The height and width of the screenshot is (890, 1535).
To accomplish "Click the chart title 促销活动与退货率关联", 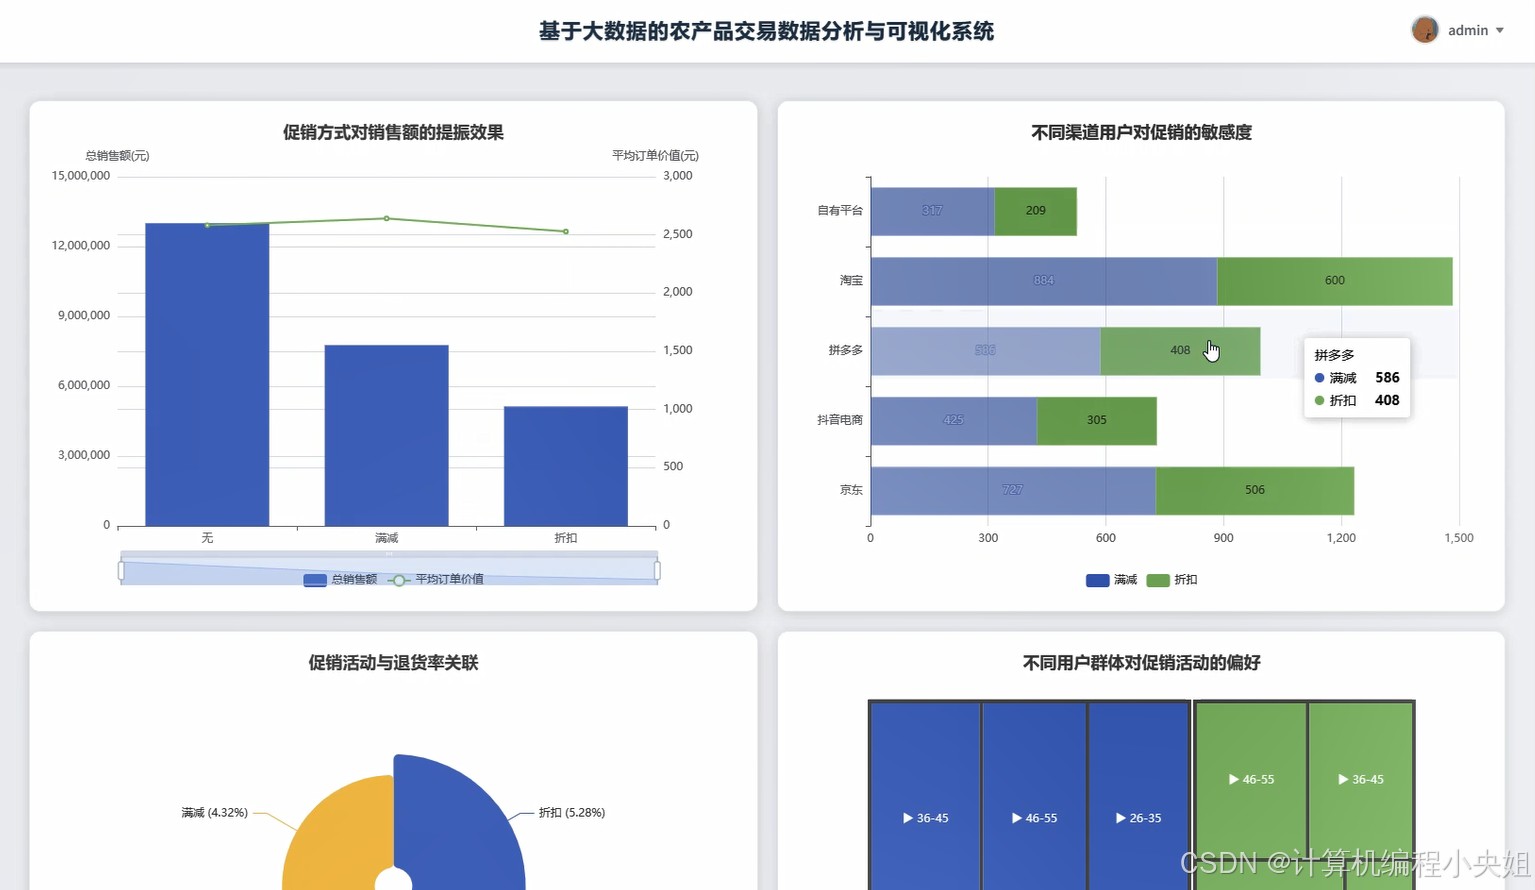I will (x=393, y=663).
